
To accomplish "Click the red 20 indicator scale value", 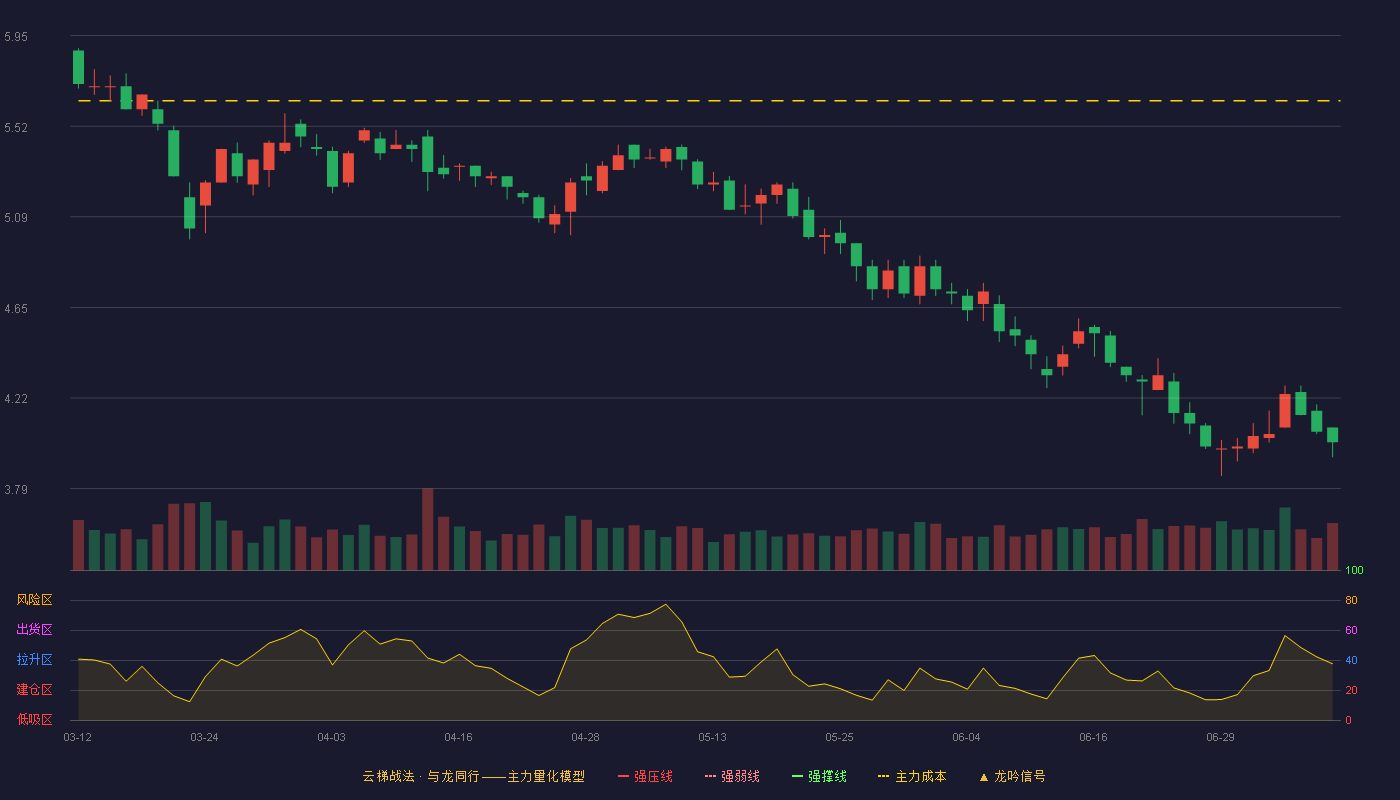I will click(x=1351, y=690).
